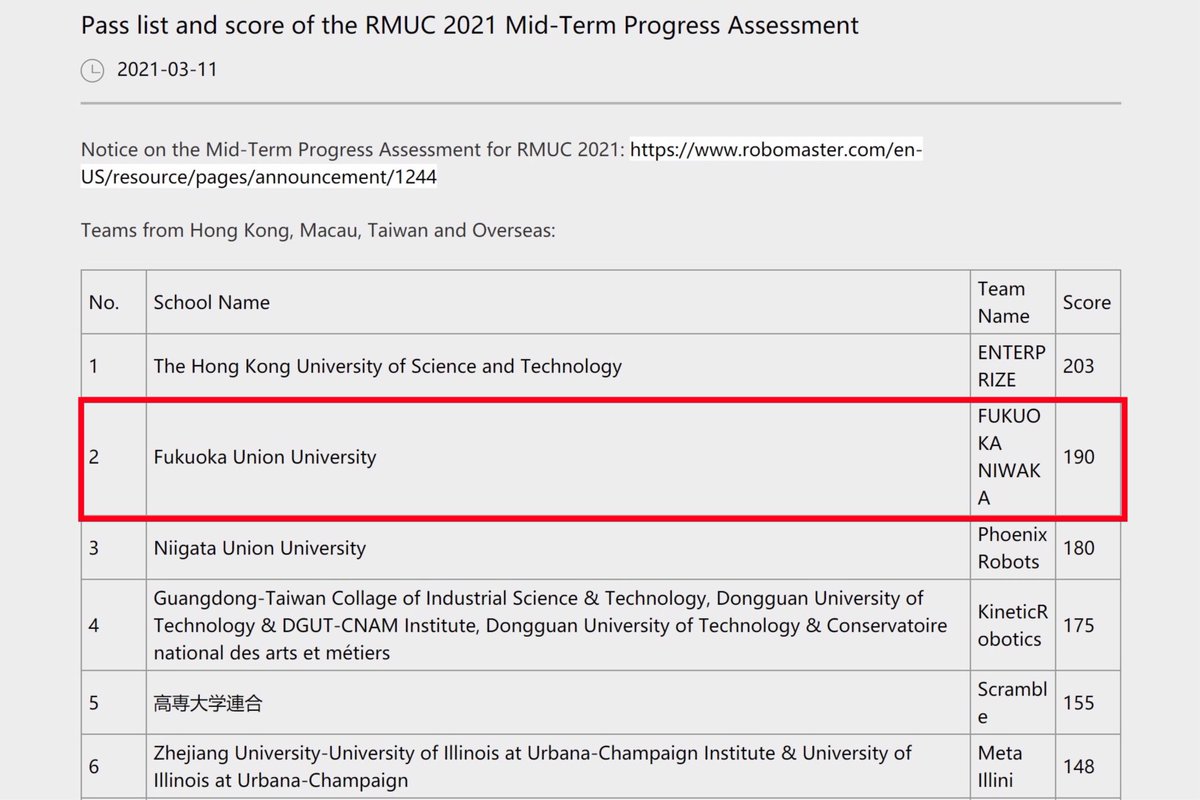Image resolution: width=1200 pixels, height=800 pixels.
Task: Click the 'Teams from Hong Kong, Macau, Taiwan' heading
Action: point(318,230)
